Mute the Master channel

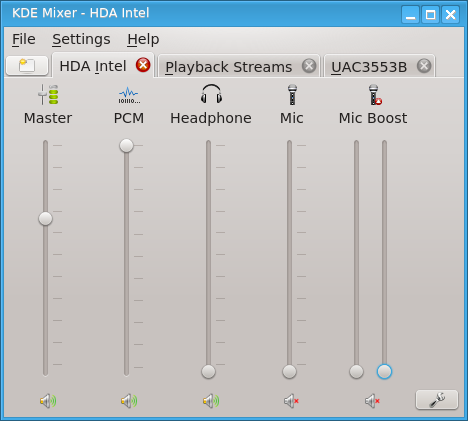pos(48,401)
